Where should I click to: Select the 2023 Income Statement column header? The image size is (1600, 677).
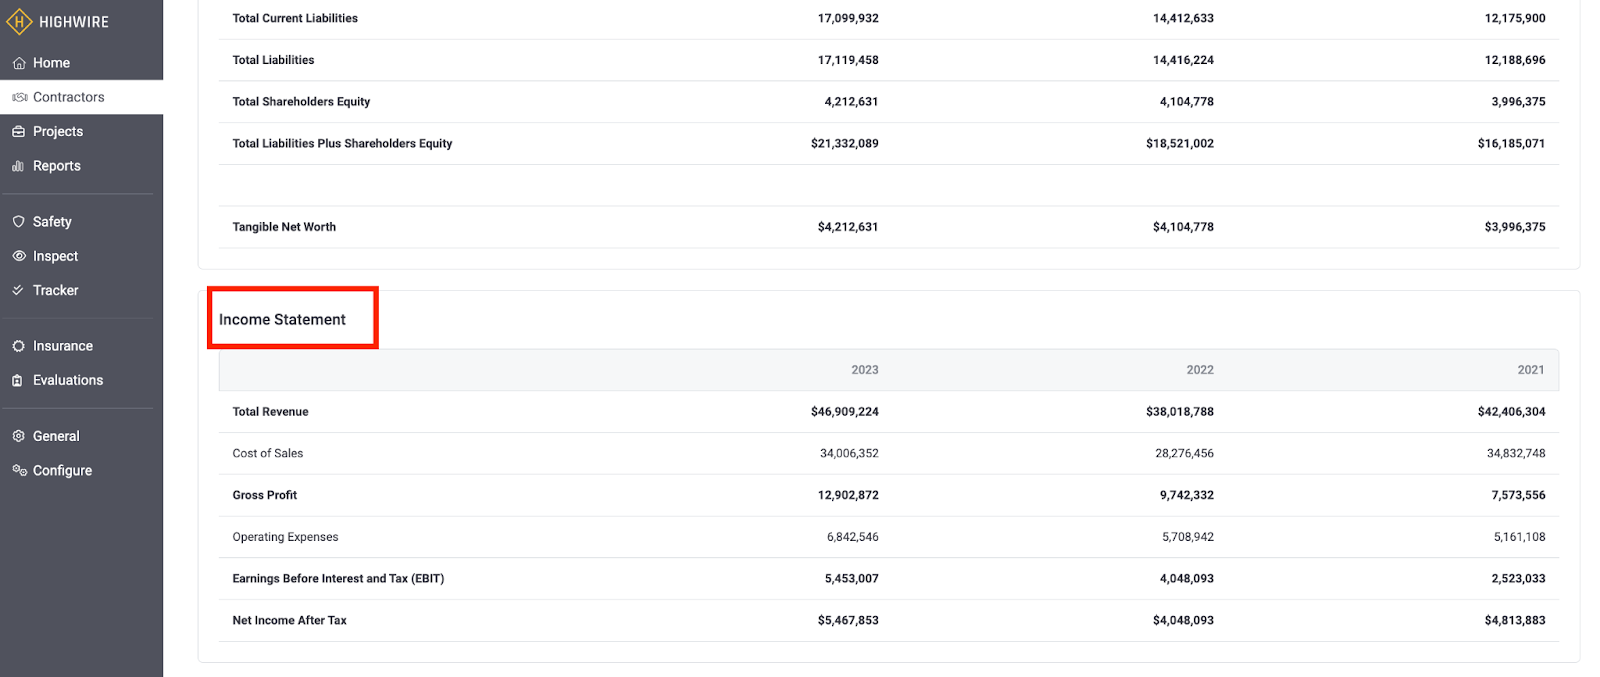pyautogui.click(x=864, y=370)
